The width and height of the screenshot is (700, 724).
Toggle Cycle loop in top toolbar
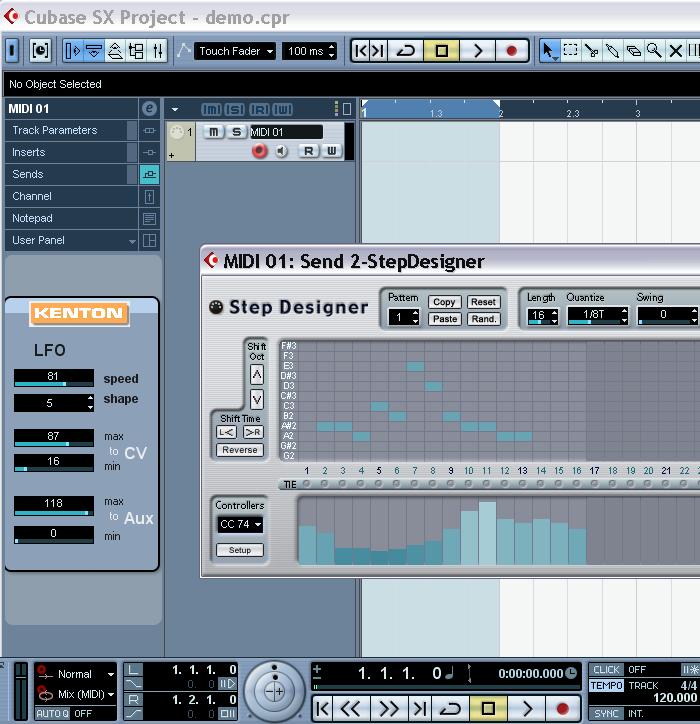(x=405, y=50)
